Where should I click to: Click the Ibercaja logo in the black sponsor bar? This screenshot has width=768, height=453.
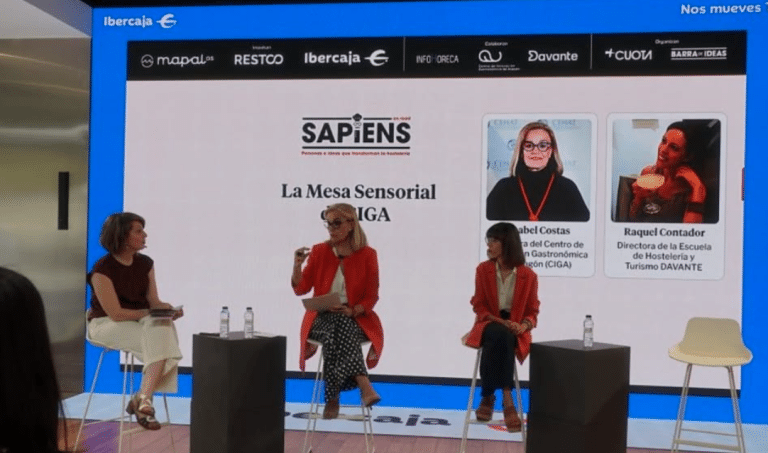pyautogui.click(x=346, y=58)
